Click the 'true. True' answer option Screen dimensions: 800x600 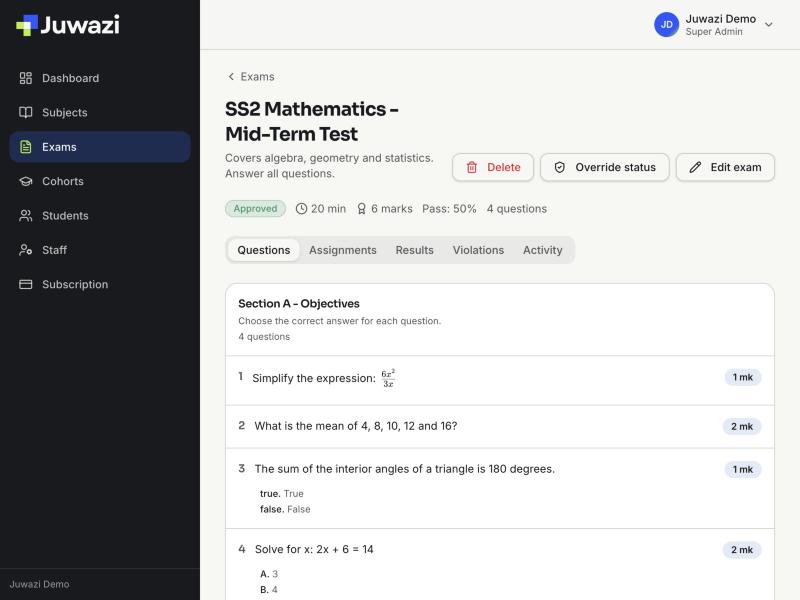(282, 494)
